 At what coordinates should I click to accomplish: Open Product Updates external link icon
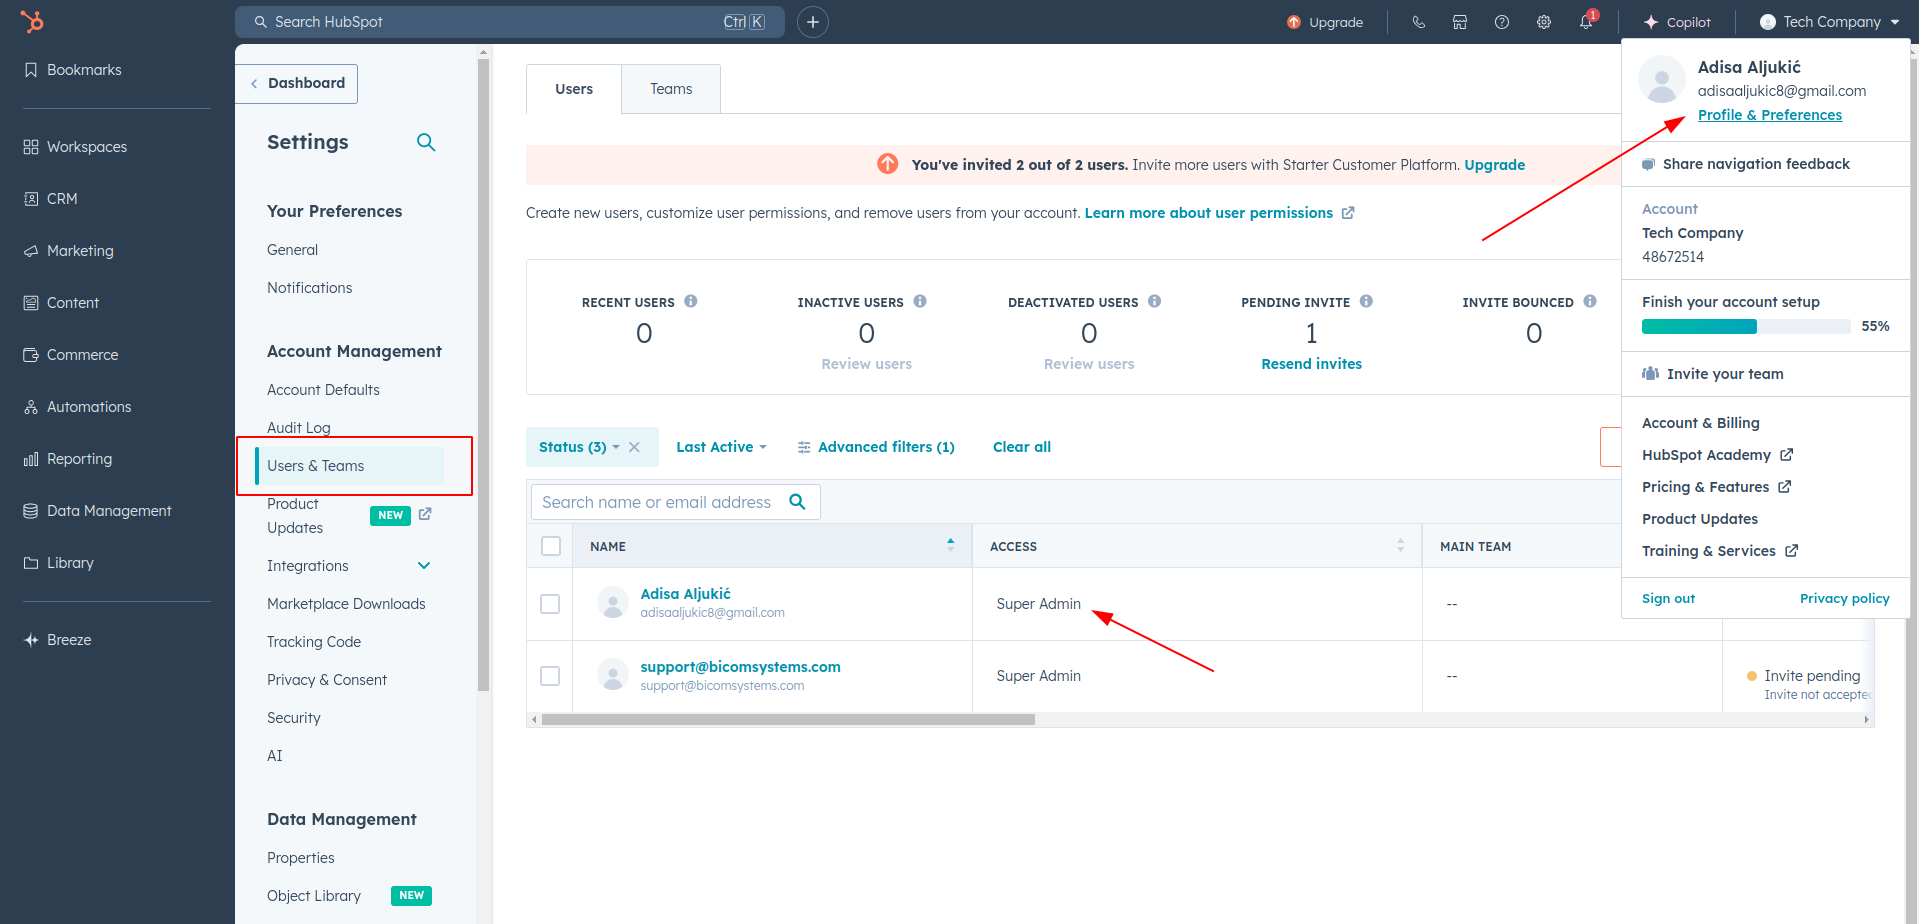(425, 514)
